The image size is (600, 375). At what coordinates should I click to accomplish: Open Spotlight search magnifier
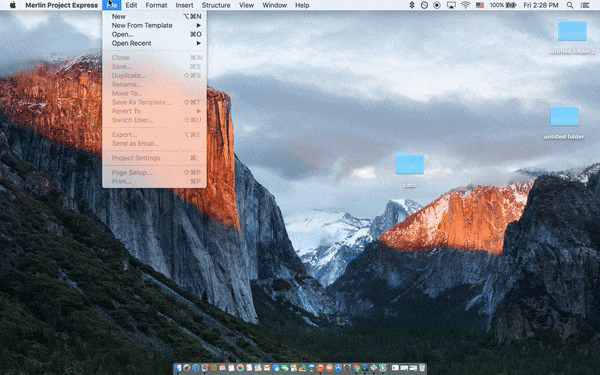pyautogui.click(x=570, y=5)
